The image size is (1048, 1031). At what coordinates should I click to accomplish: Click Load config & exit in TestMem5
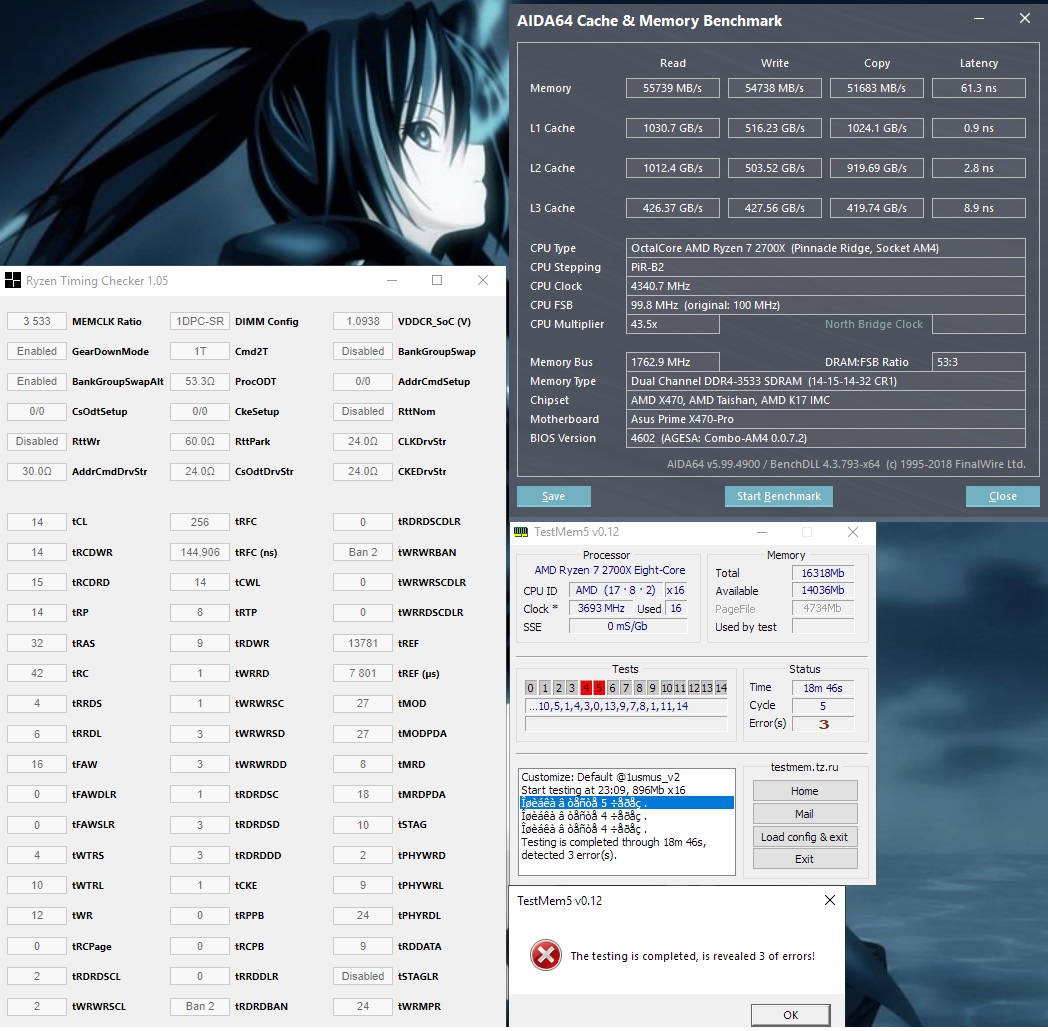click(805, 837)
